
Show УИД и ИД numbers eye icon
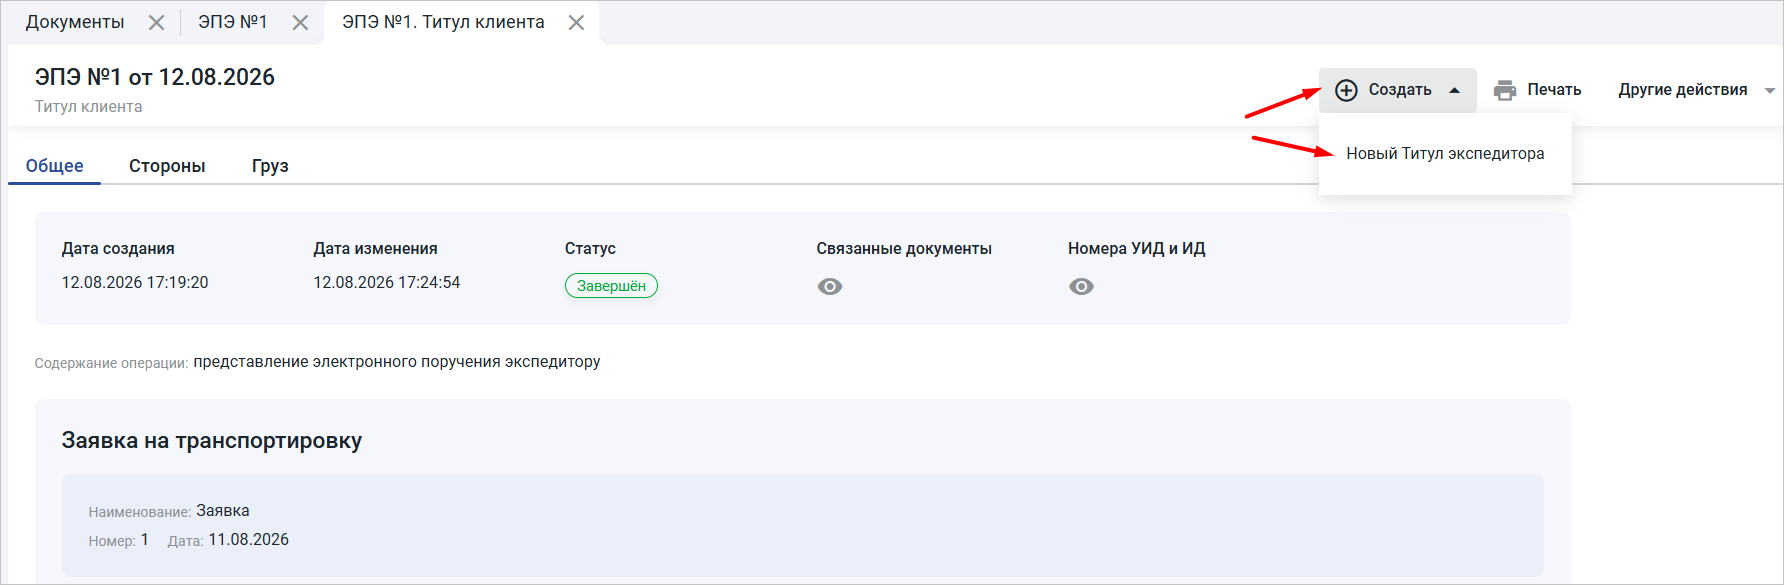tap(1081, 287)
